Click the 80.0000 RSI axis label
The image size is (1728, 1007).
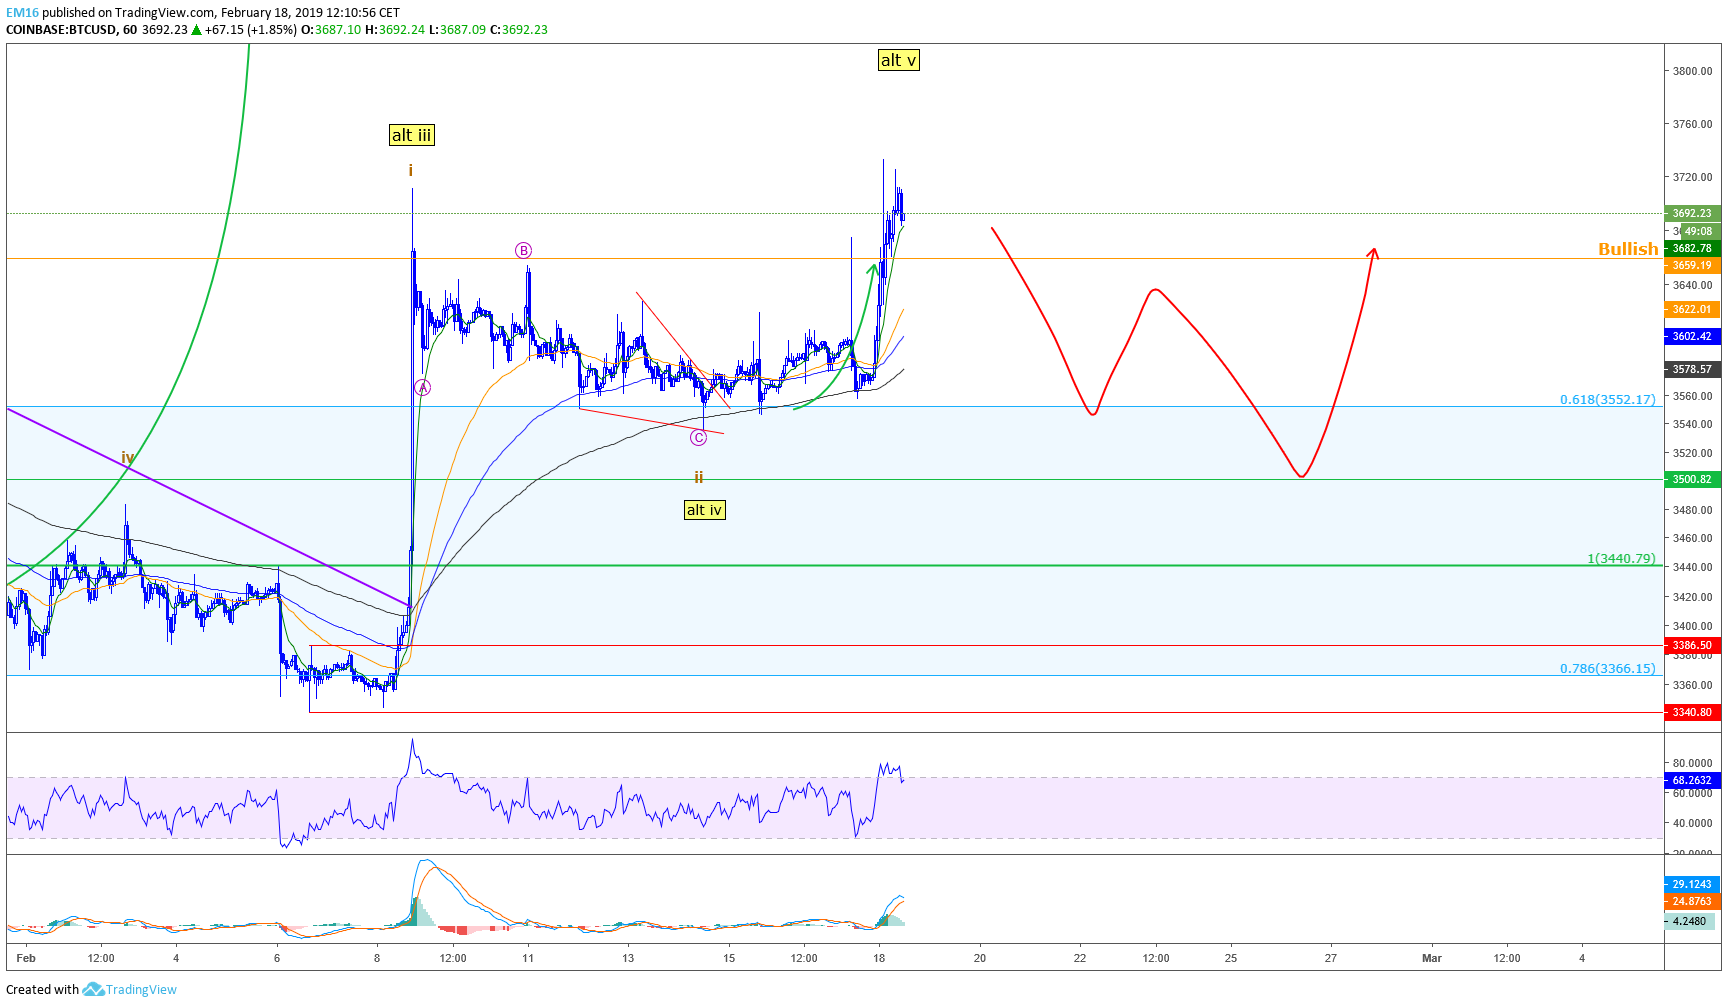1692,763
